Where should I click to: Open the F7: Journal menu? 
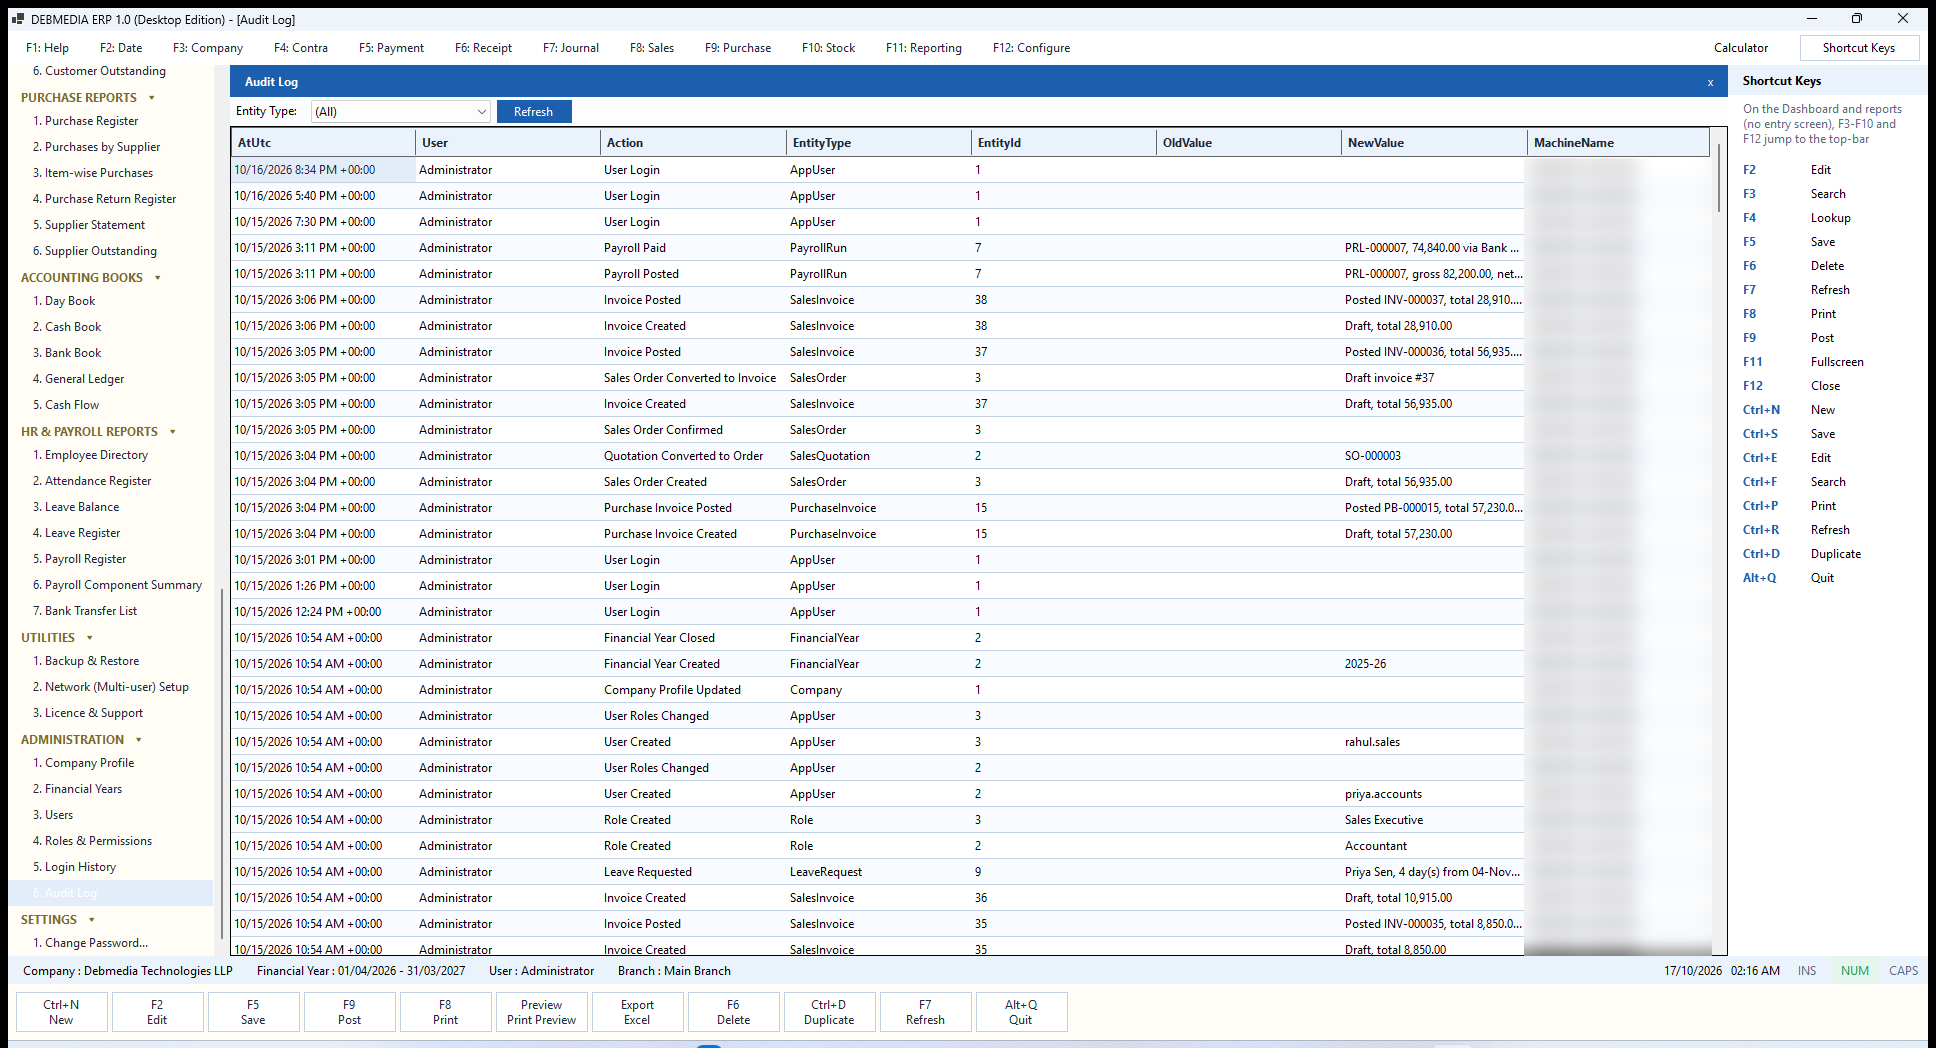[x=571, y=48]
